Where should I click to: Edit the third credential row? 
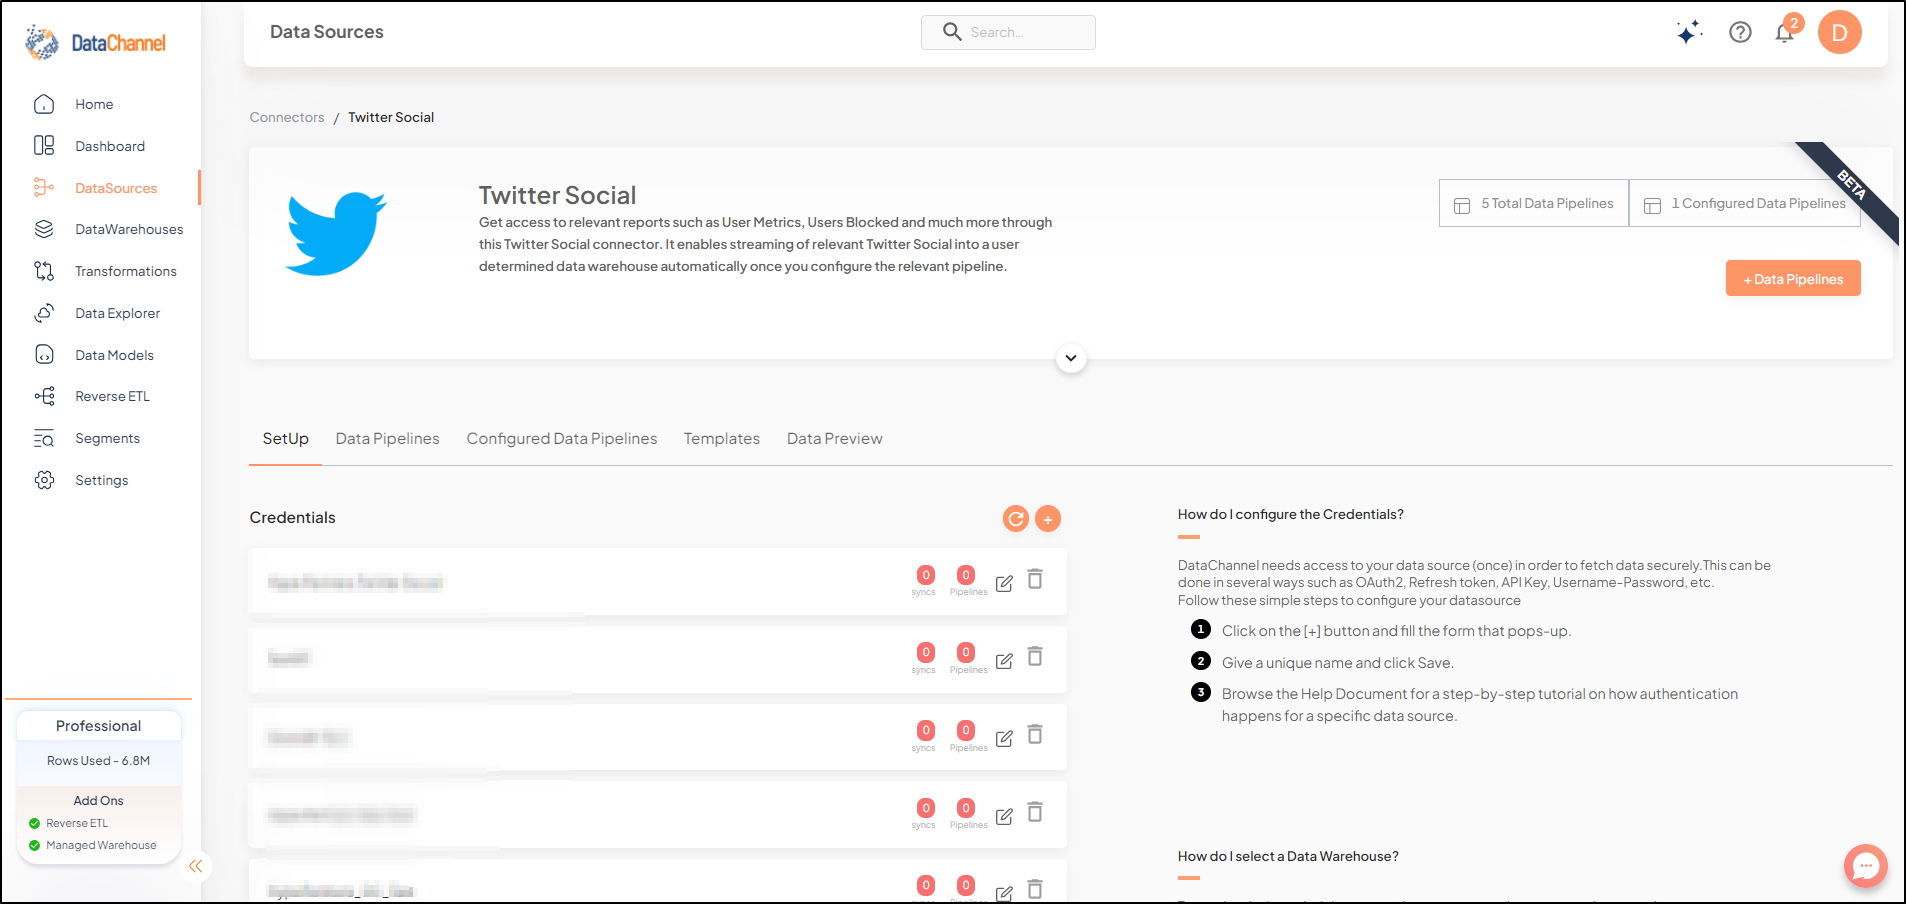pyautogui.click(x=1004, y=738)
